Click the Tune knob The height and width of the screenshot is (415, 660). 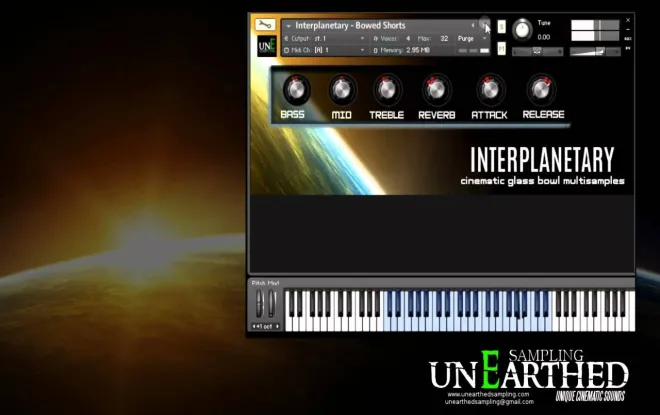click(522, 30)
